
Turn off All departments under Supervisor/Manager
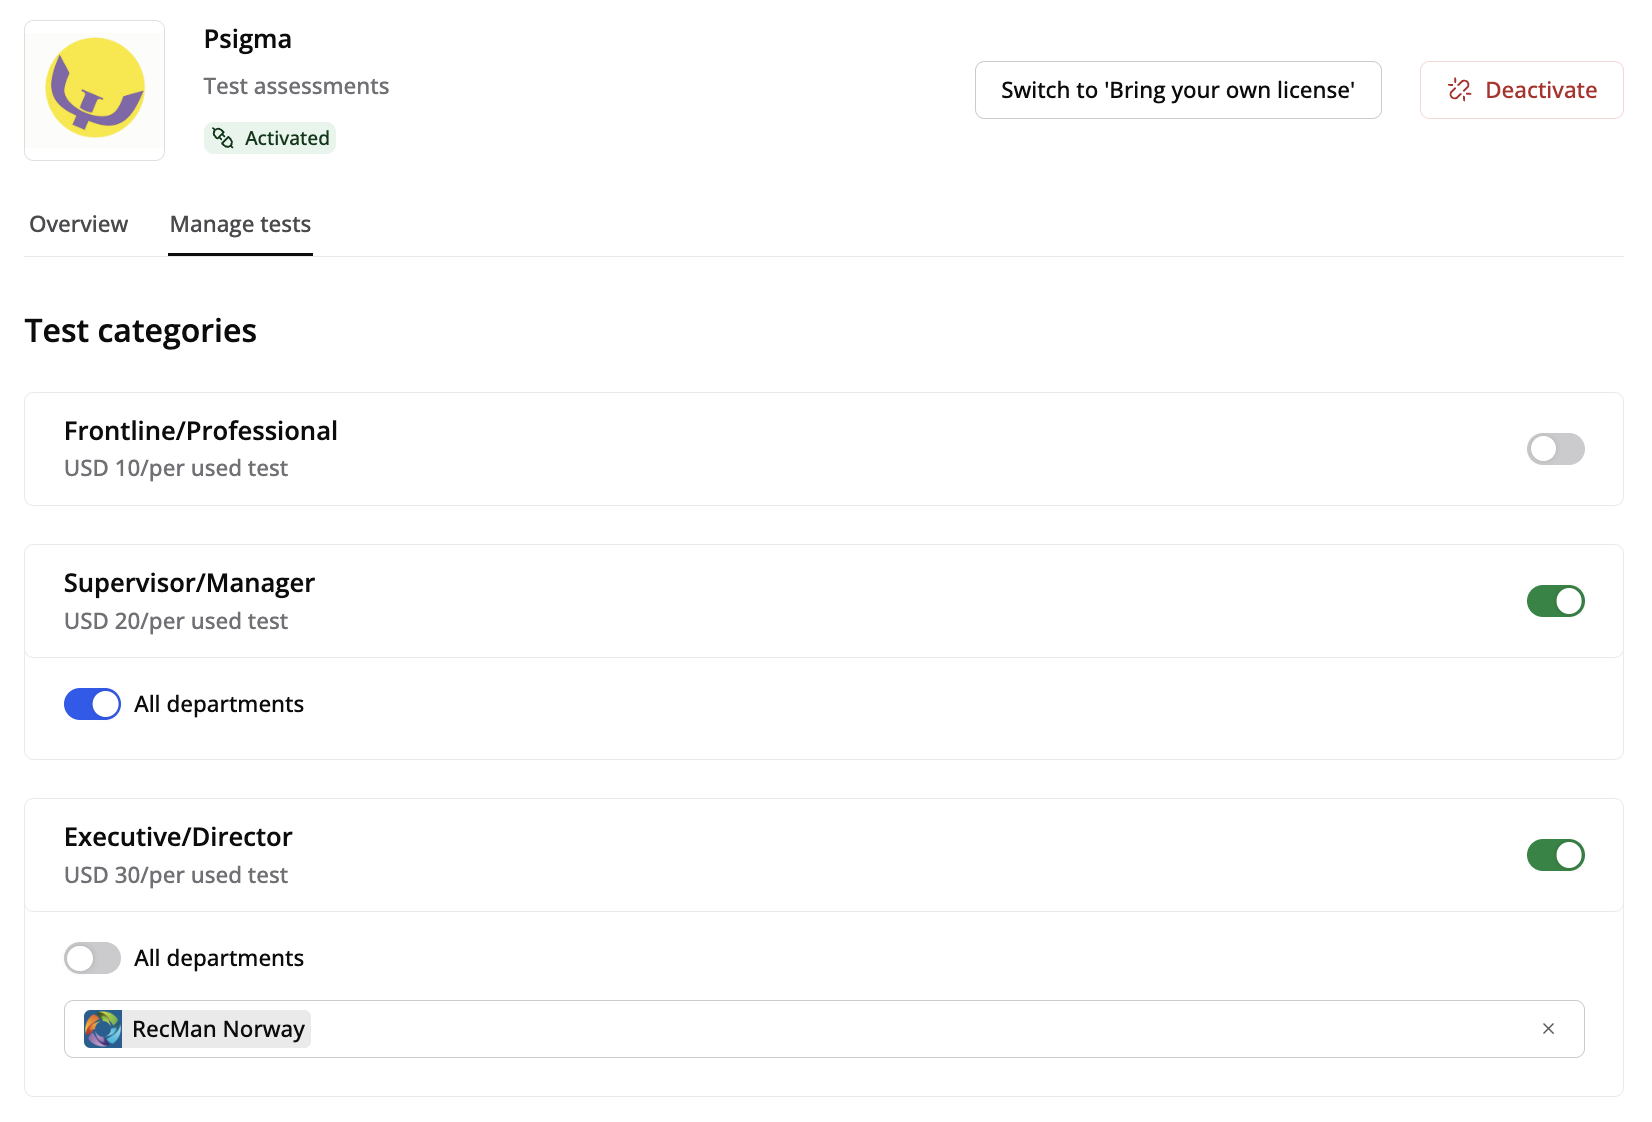[92, 704]
